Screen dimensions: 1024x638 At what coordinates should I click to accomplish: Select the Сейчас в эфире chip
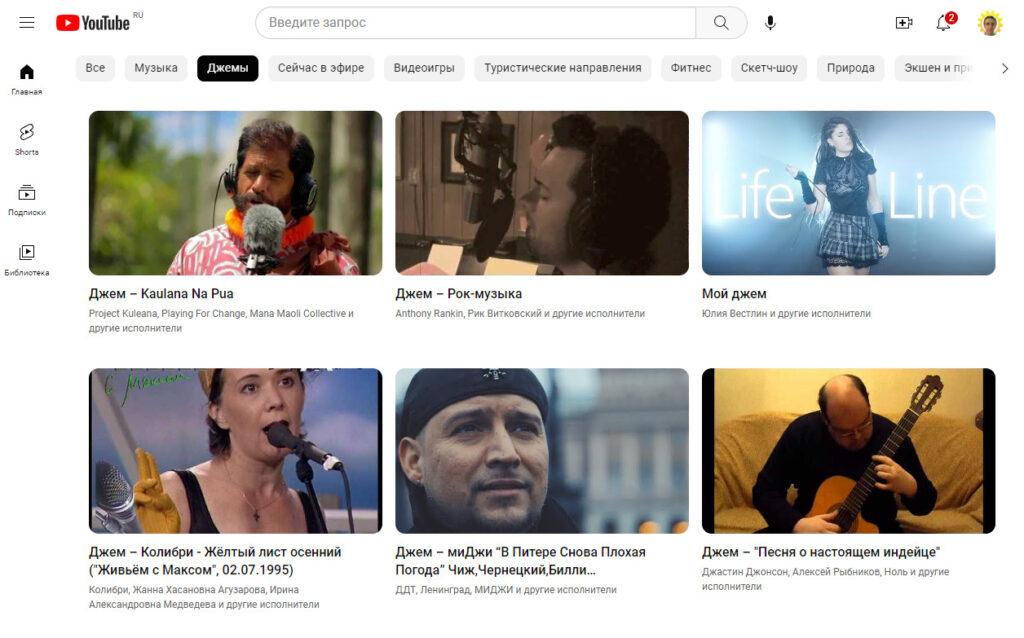click(321, 68)
